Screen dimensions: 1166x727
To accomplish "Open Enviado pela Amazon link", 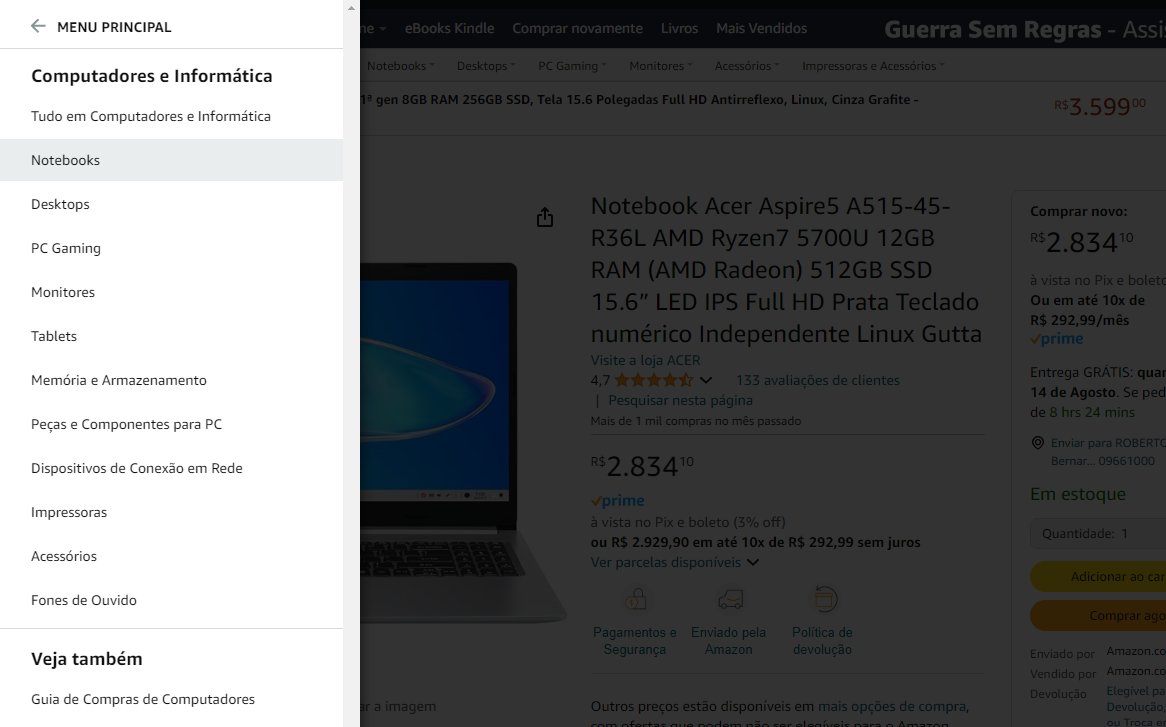I will point(728,641).
